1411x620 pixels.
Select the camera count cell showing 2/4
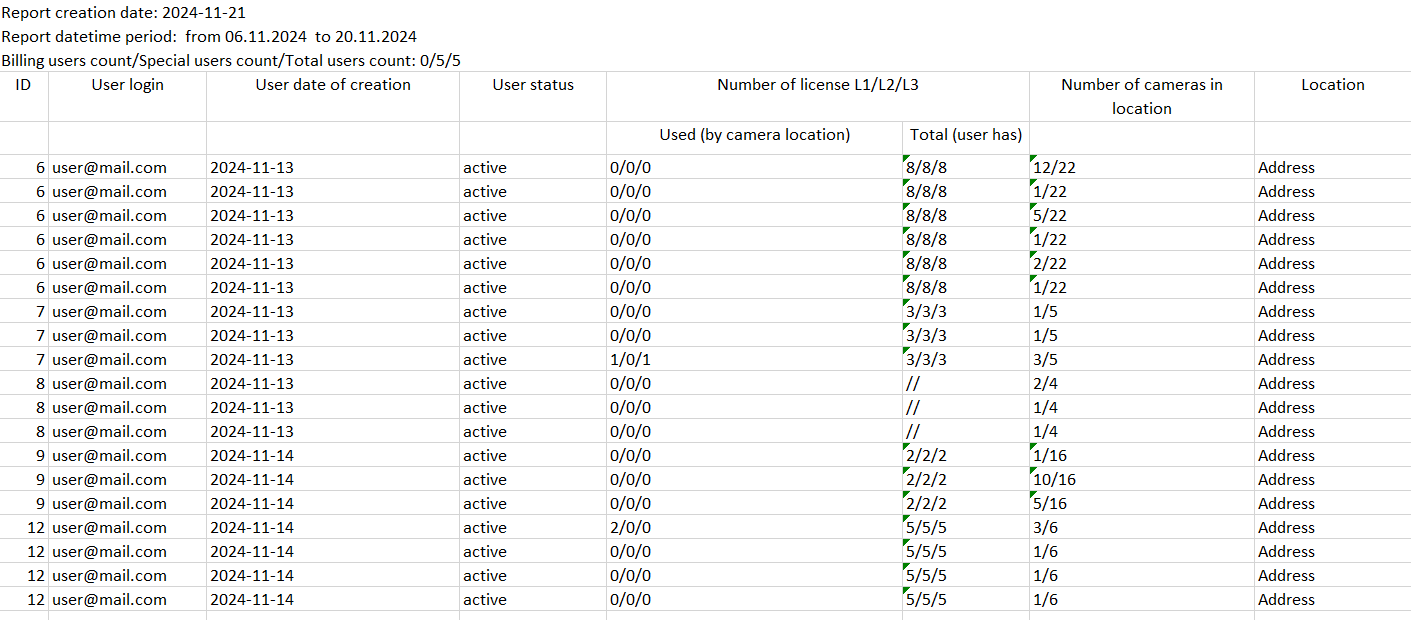1046,384
